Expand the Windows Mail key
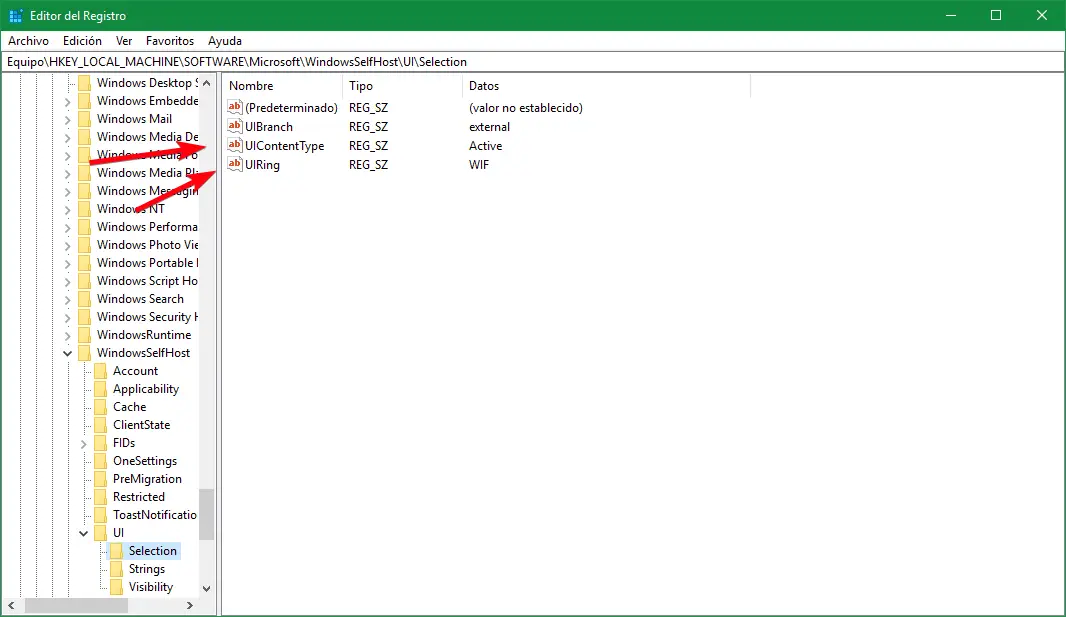This screenshot has width=1066, height=617. pos(67,119)
